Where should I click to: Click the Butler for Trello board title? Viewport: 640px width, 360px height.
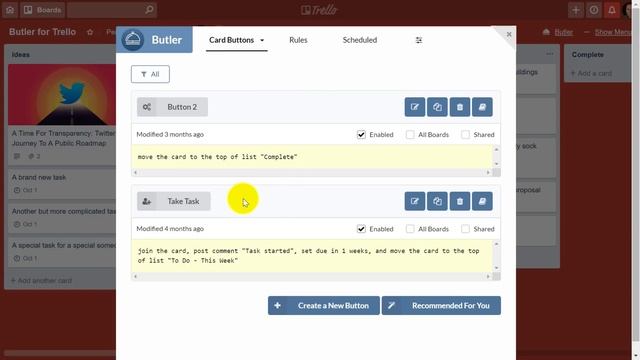[42, 32]
